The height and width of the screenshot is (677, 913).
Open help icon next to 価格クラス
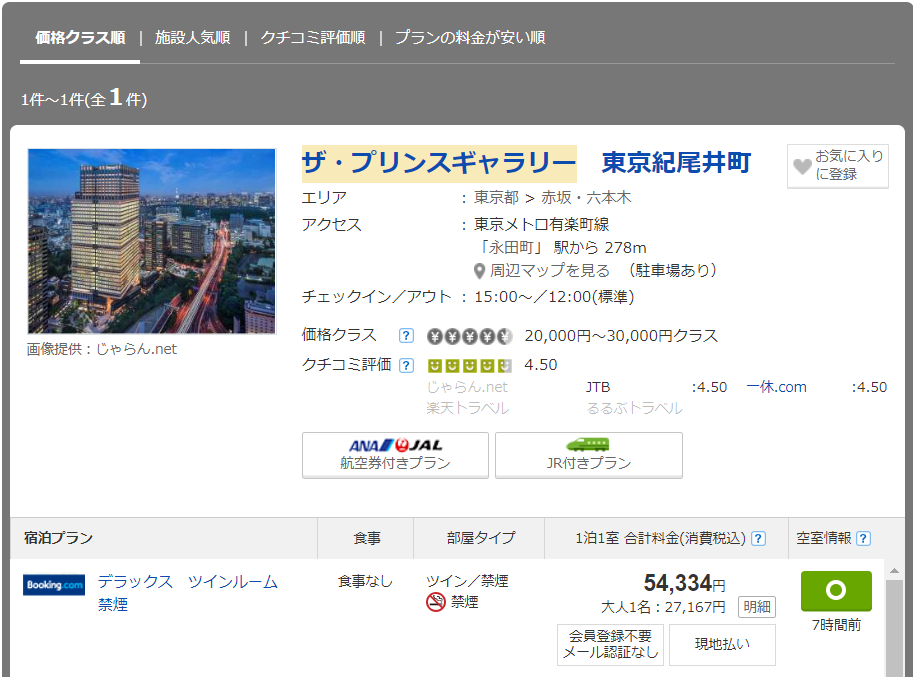click(406, 336)
